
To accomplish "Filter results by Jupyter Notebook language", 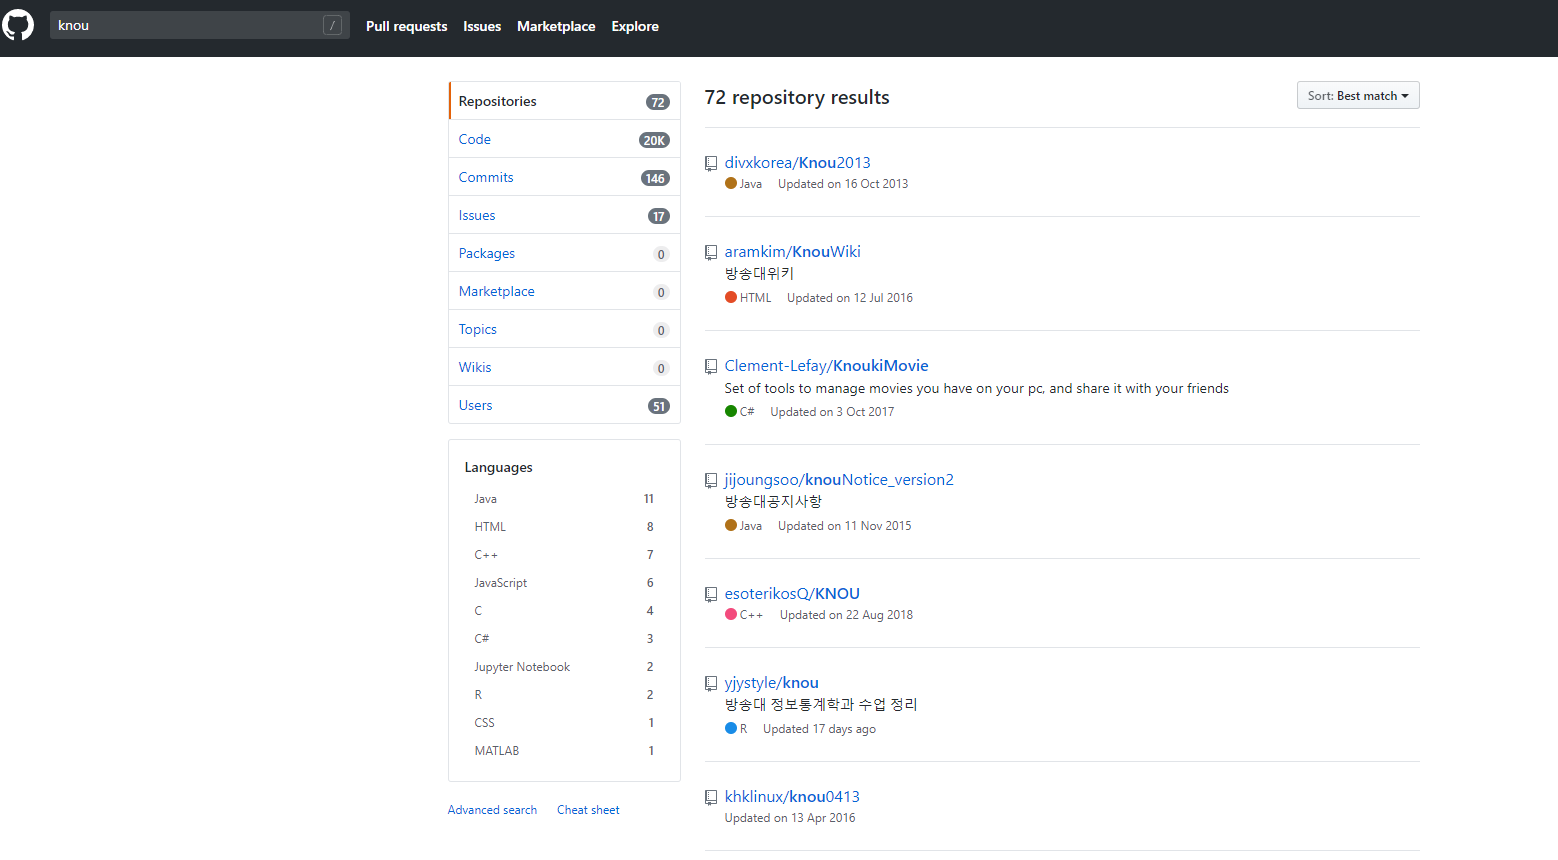I will (564, 667).
